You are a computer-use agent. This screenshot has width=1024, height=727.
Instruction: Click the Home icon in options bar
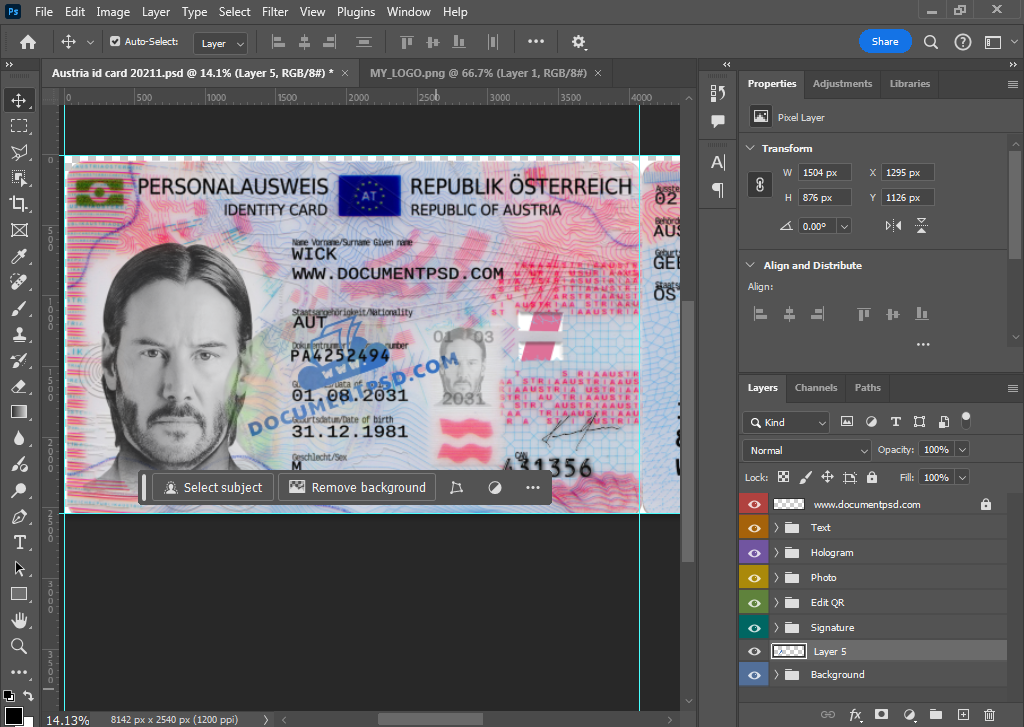(x=27, y=42)
